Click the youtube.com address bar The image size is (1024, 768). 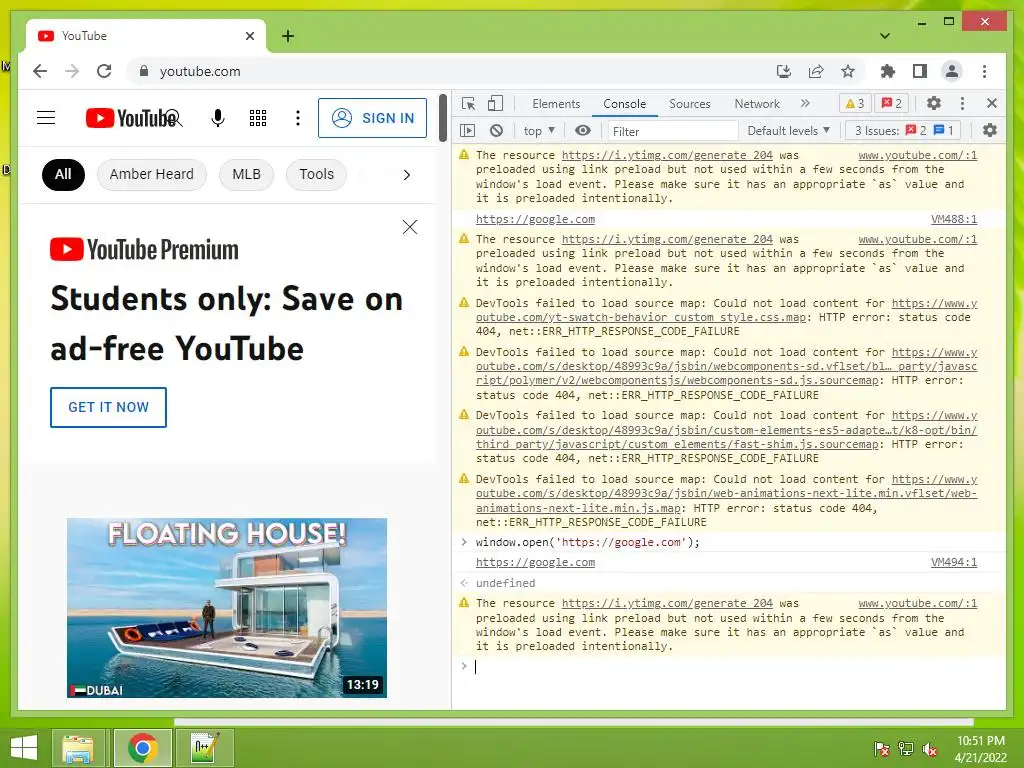pyautogui.click(x=200, y=71)
